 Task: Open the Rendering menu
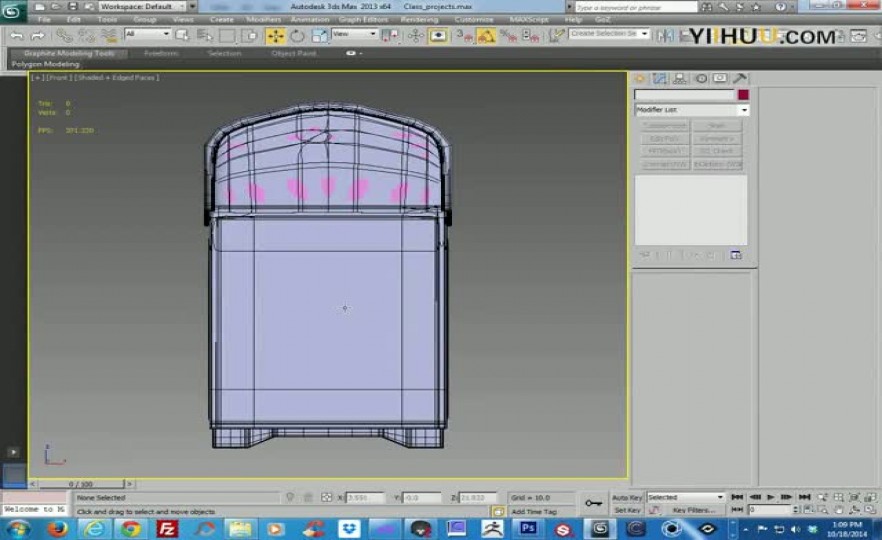[419, 19]
